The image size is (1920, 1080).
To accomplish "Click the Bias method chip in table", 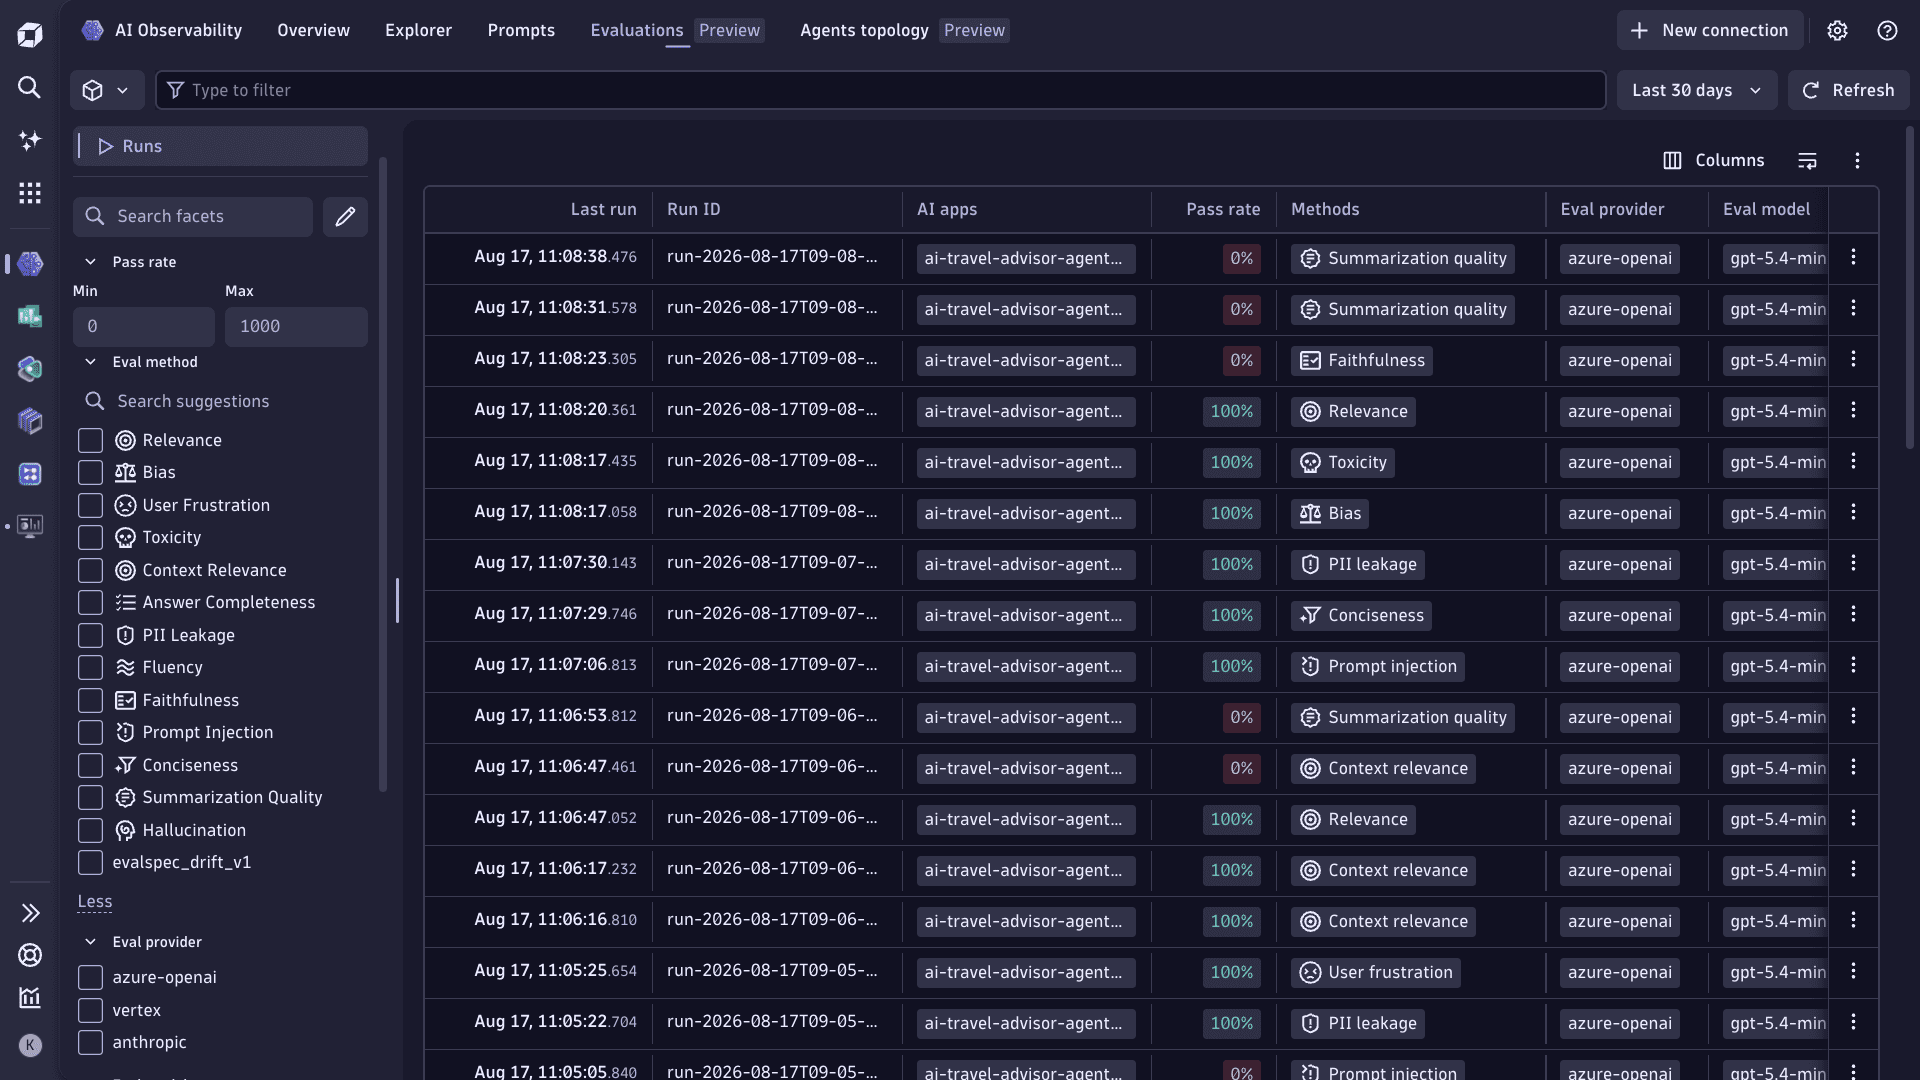I will tap(1330, 513).
